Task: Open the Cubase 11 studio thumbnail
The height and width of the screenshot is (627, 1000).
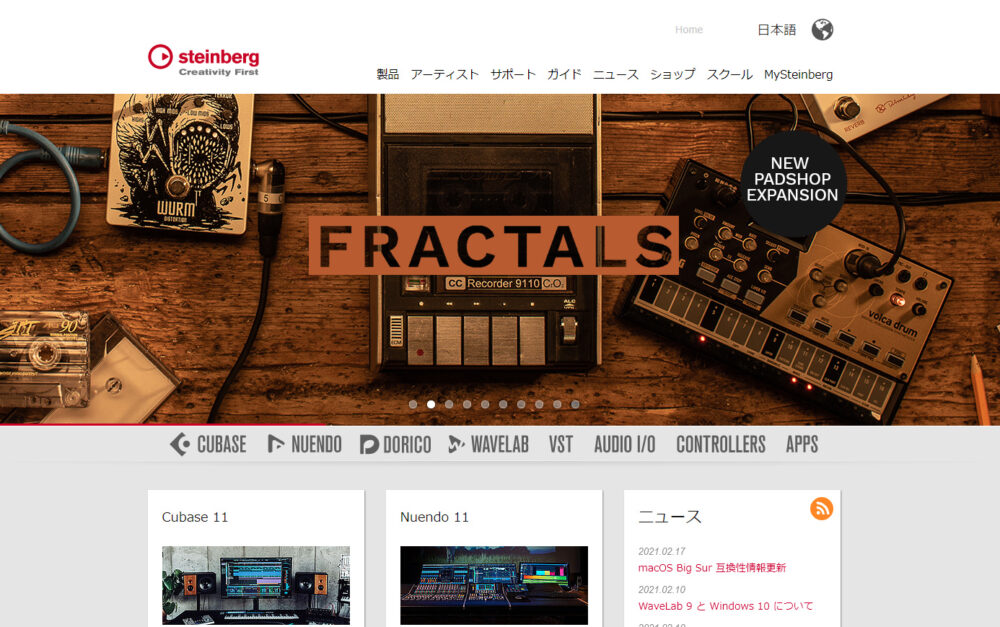Action: pos(256,585)
